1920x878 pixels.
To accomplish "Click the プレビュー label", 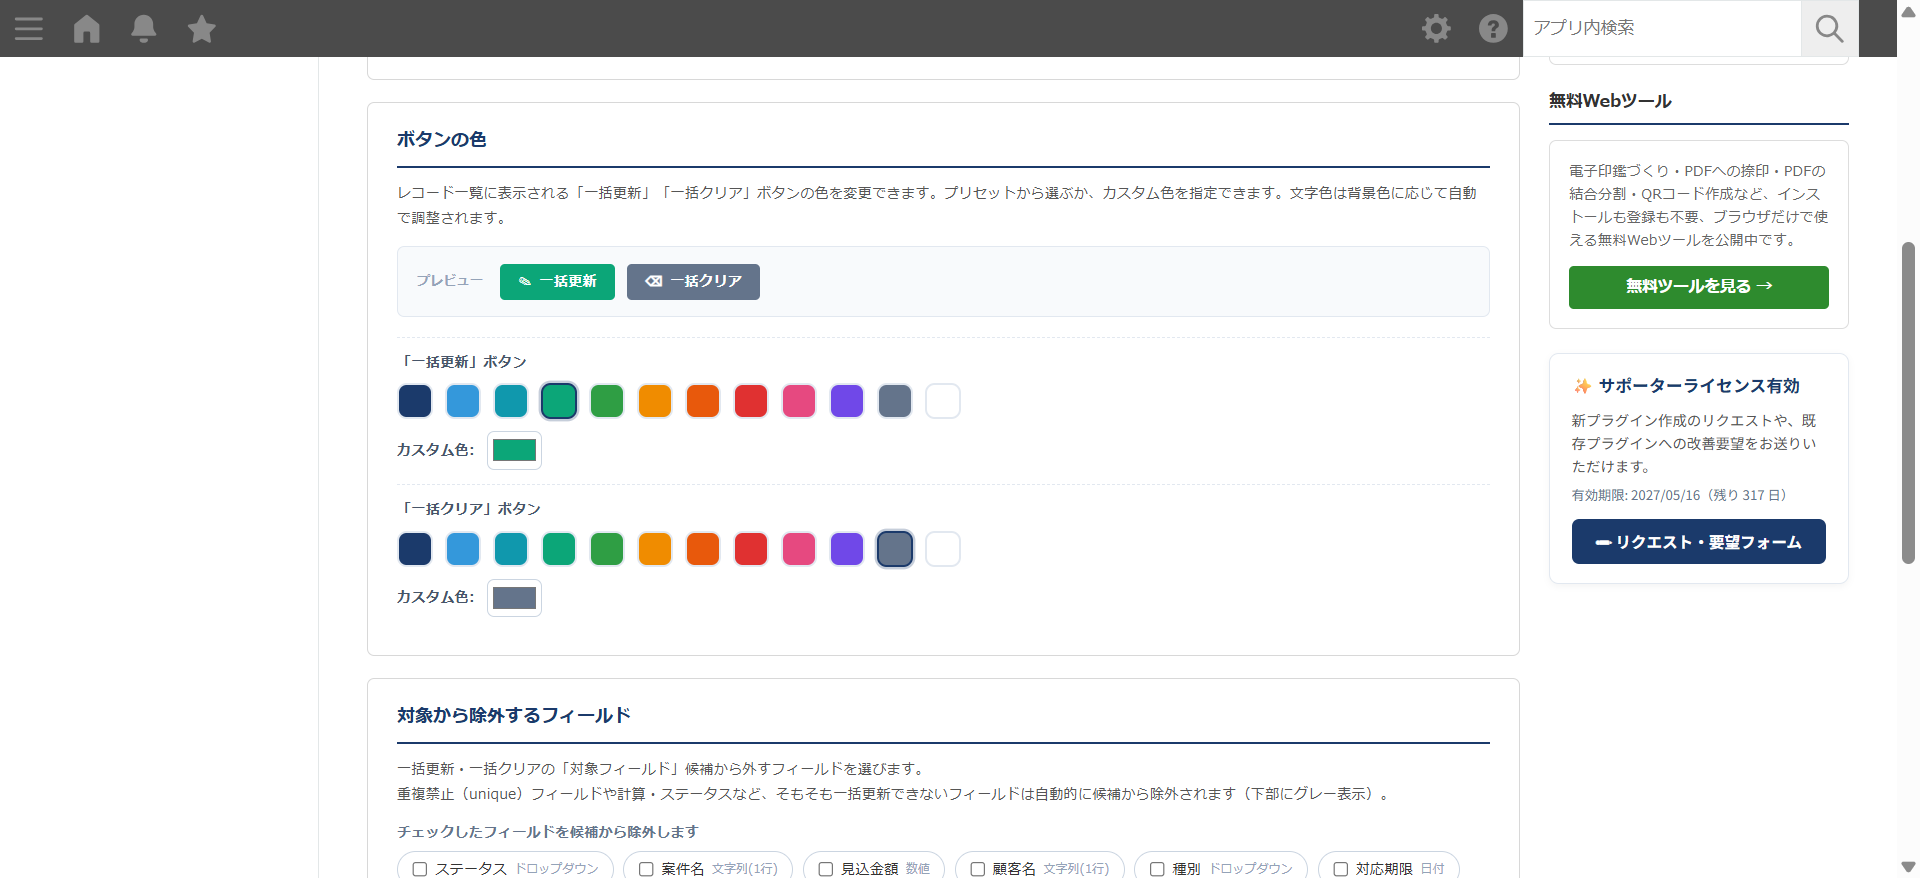I will click(449, 281).
